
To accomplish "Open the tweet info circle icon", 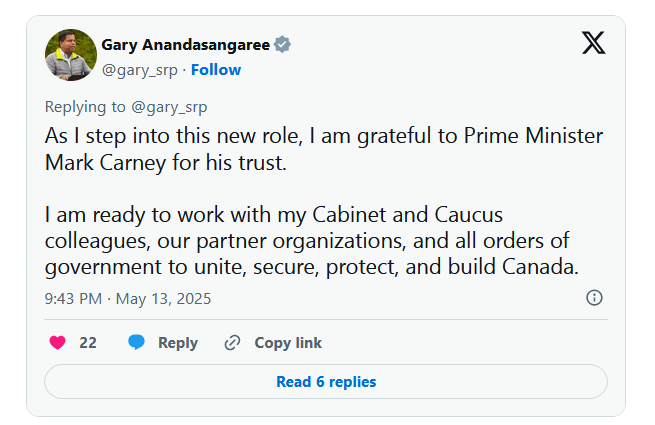I will click(x=594, y=298).
